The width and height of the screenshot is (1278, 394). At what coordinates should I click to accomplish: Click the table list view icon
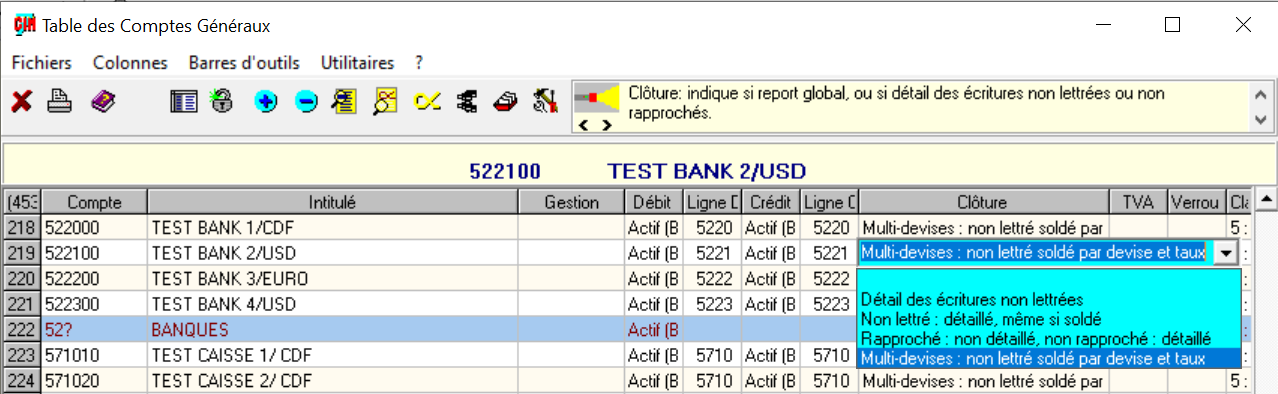coord(183,101)
